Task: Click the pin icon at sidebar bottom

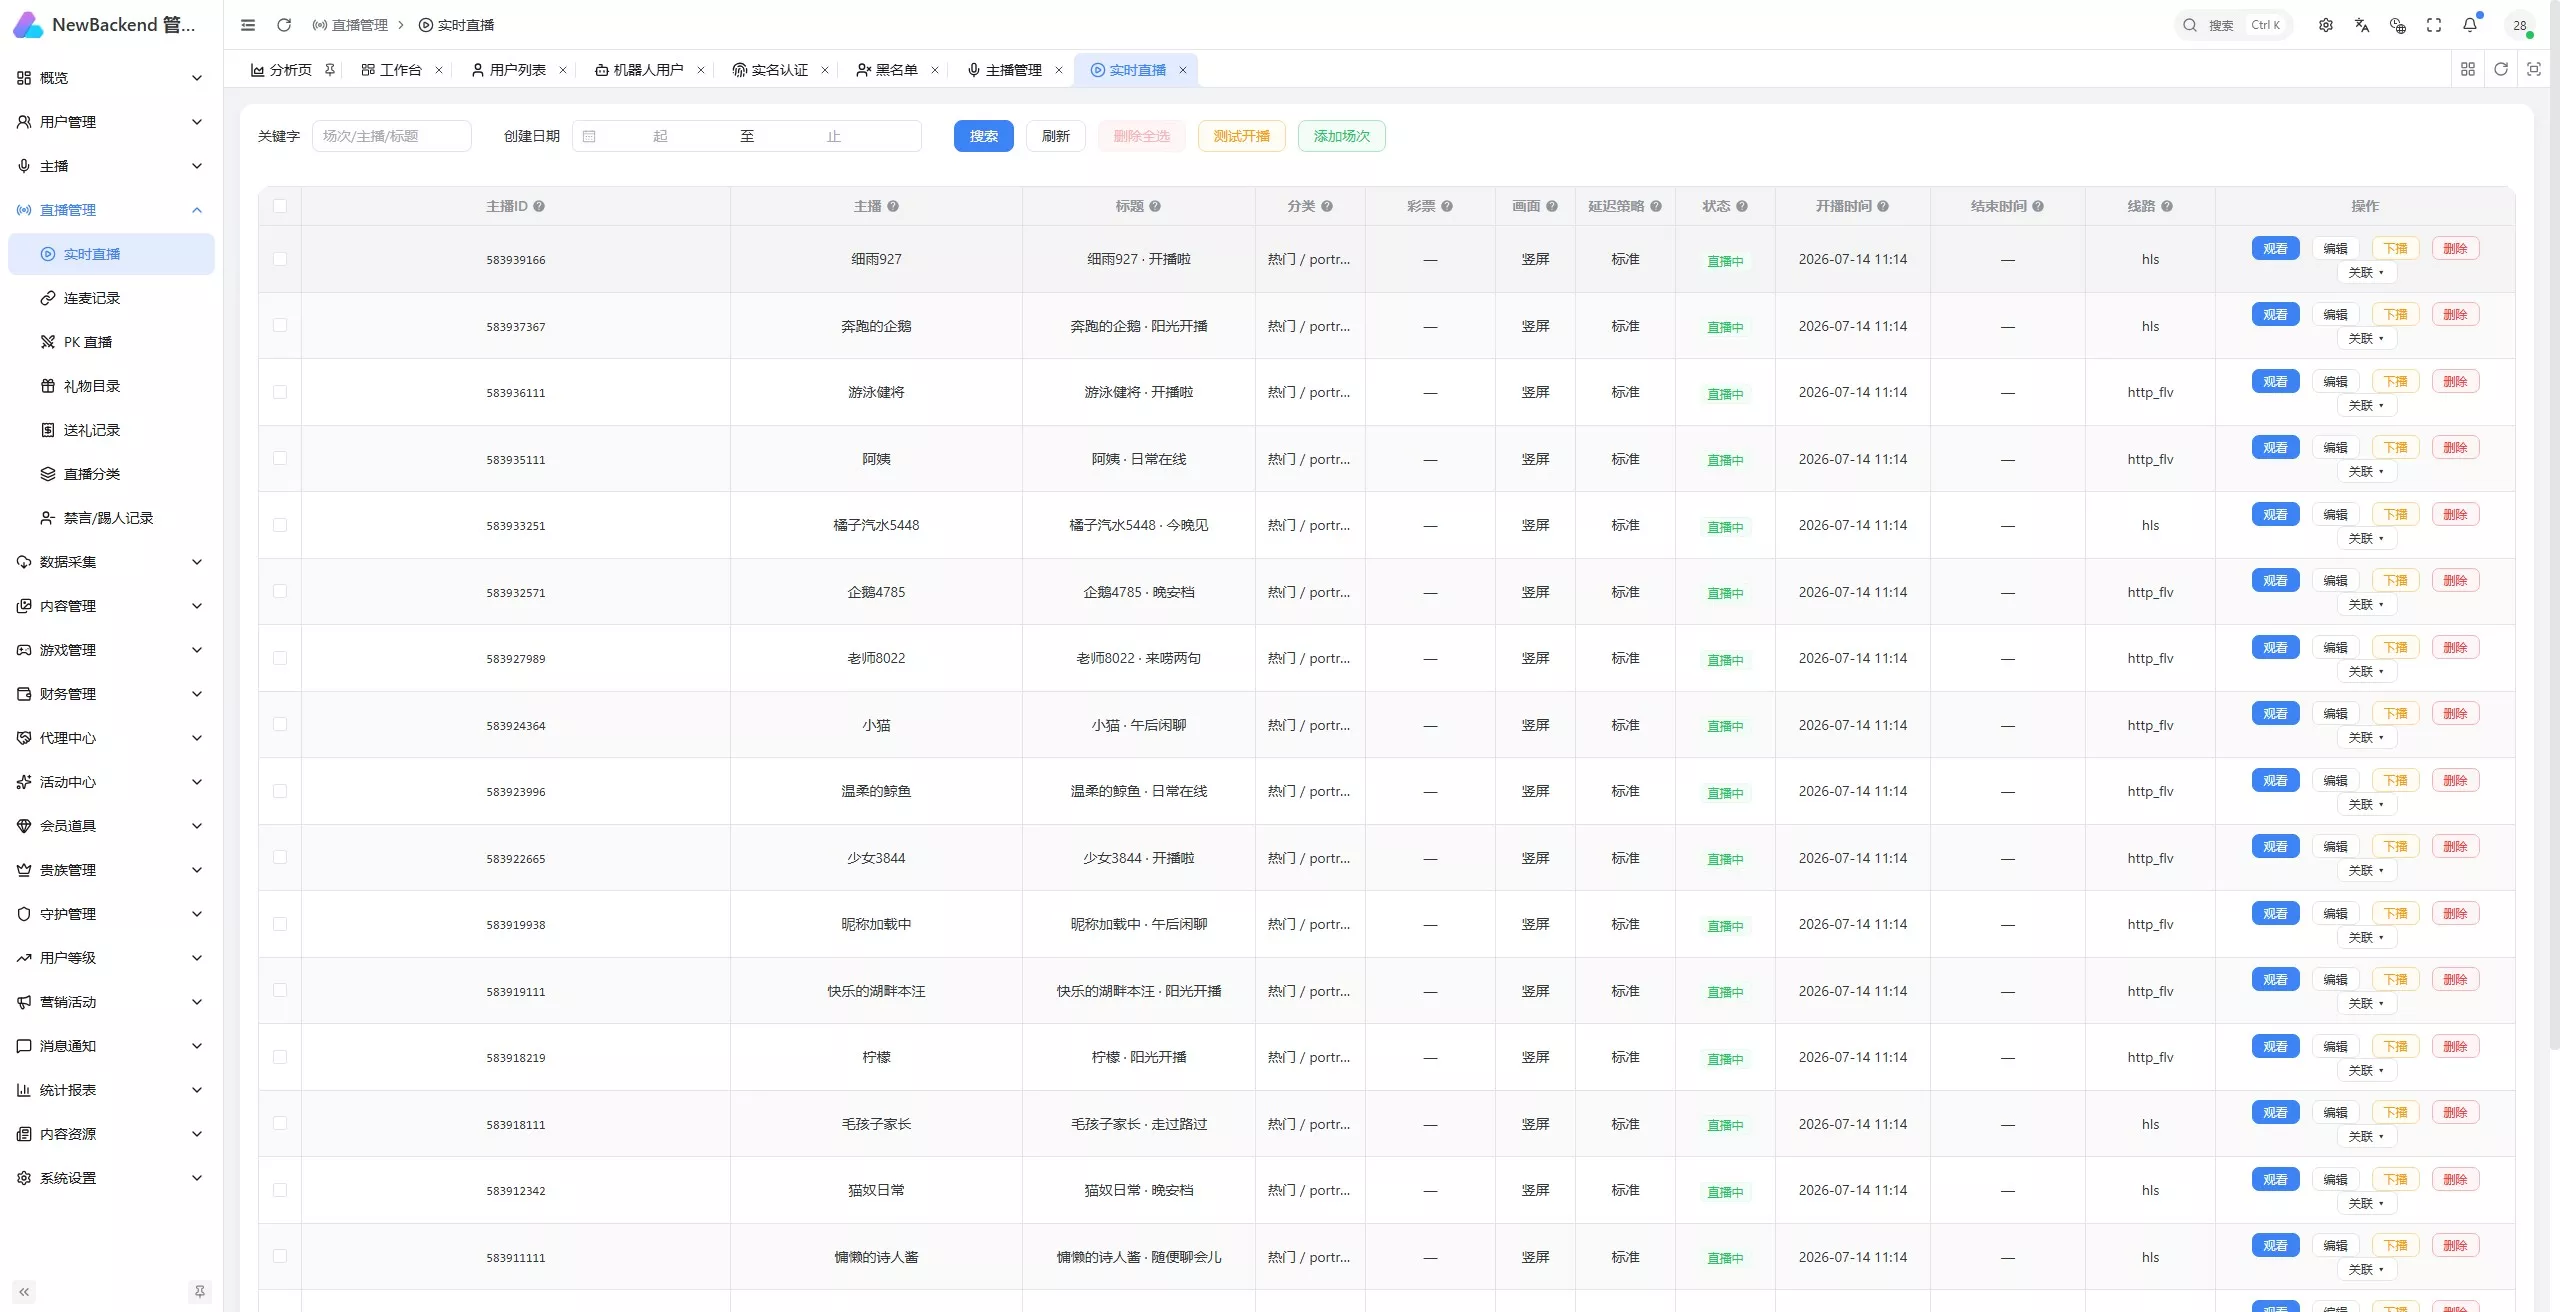Action: point(200,1292)
